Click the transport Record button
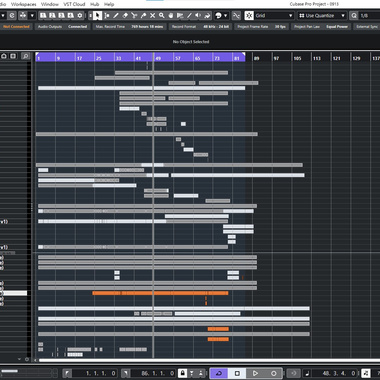Viewport: 380px width, 380px height. coord(273,373)
